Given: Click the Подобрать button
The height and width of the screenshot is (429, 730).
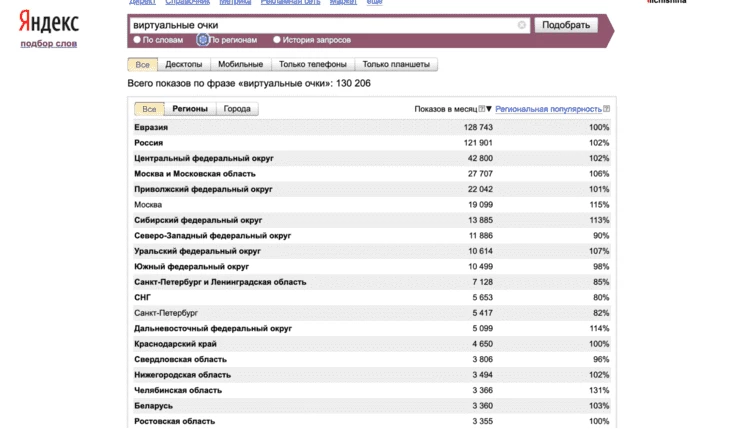Looking at the screenshot, I should point(566,25).
